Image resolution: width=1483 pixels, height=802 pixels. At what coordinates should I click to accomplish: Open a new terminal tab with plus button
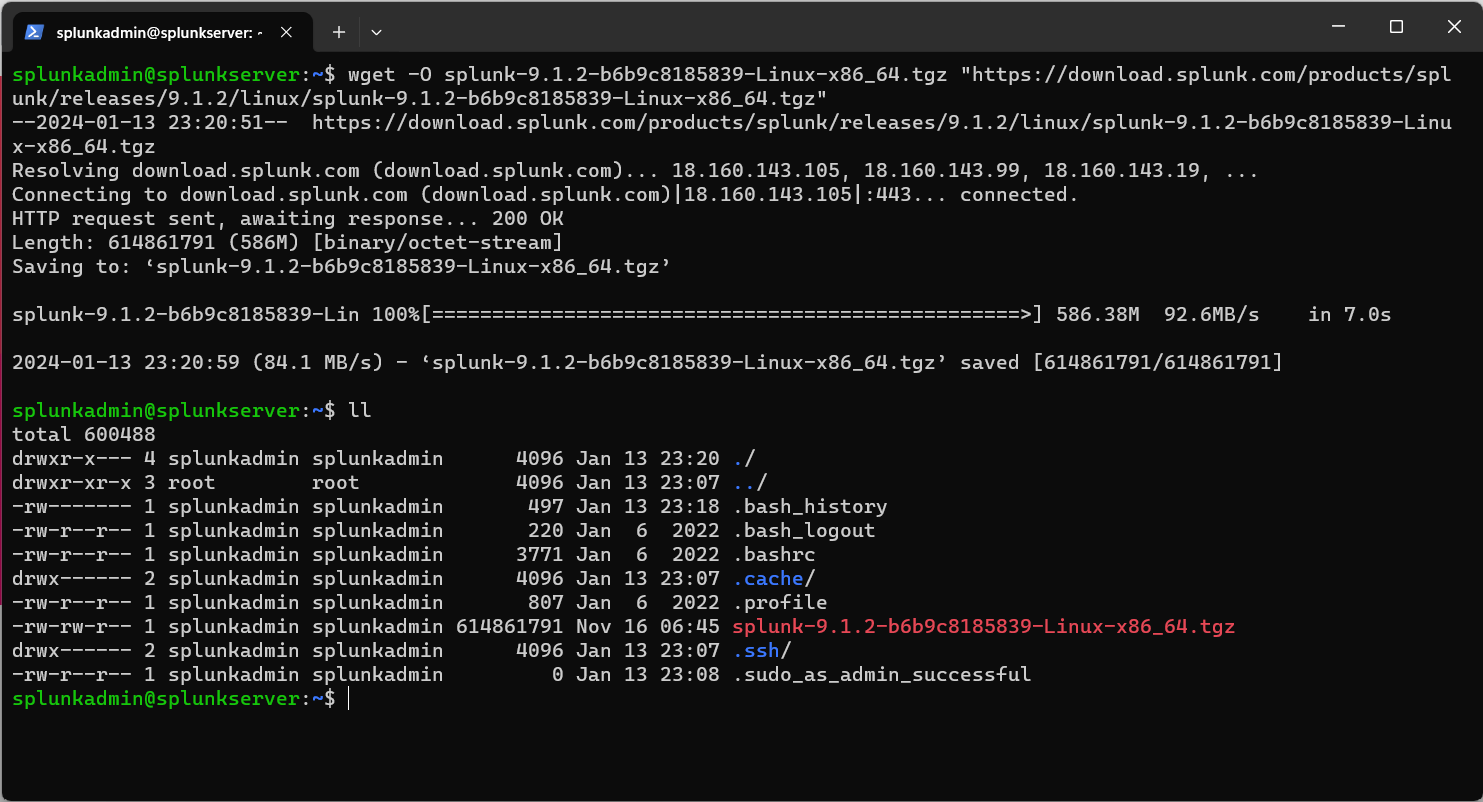point(338,32)
